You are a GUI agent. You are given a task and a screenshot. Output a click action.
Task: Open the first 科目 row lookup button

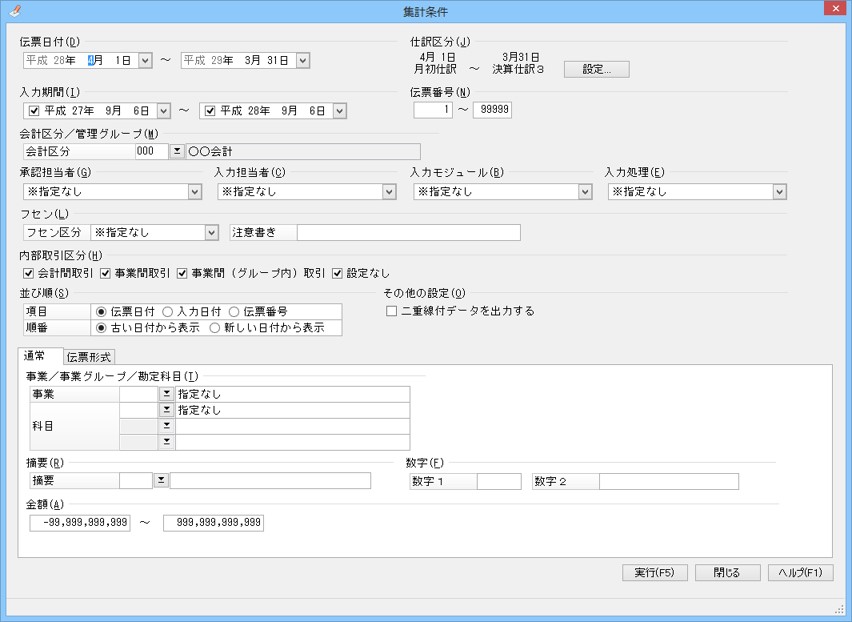pos(166,410)
